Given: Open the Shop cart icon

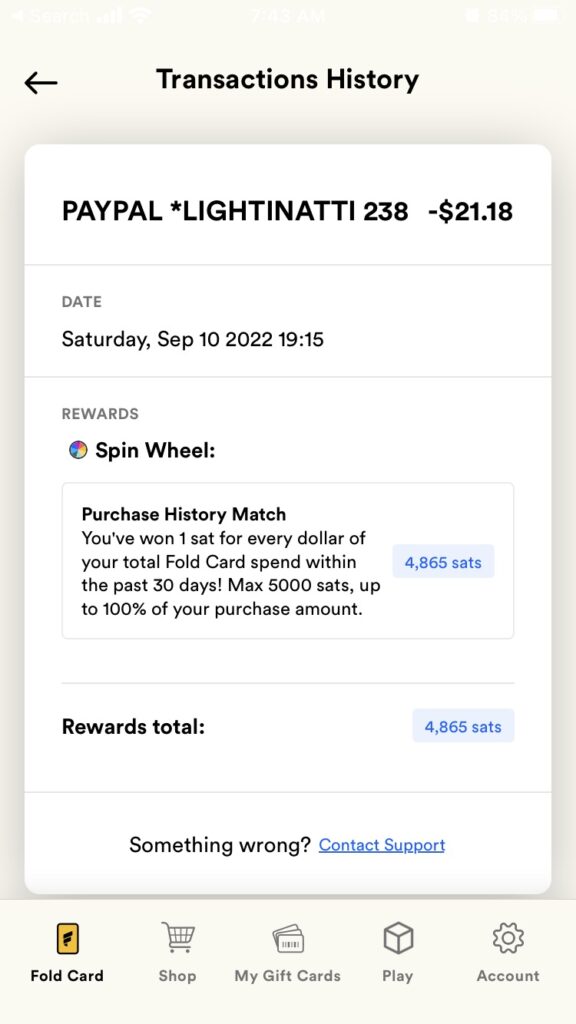Looking at the screenshot, I should point(178,937).
